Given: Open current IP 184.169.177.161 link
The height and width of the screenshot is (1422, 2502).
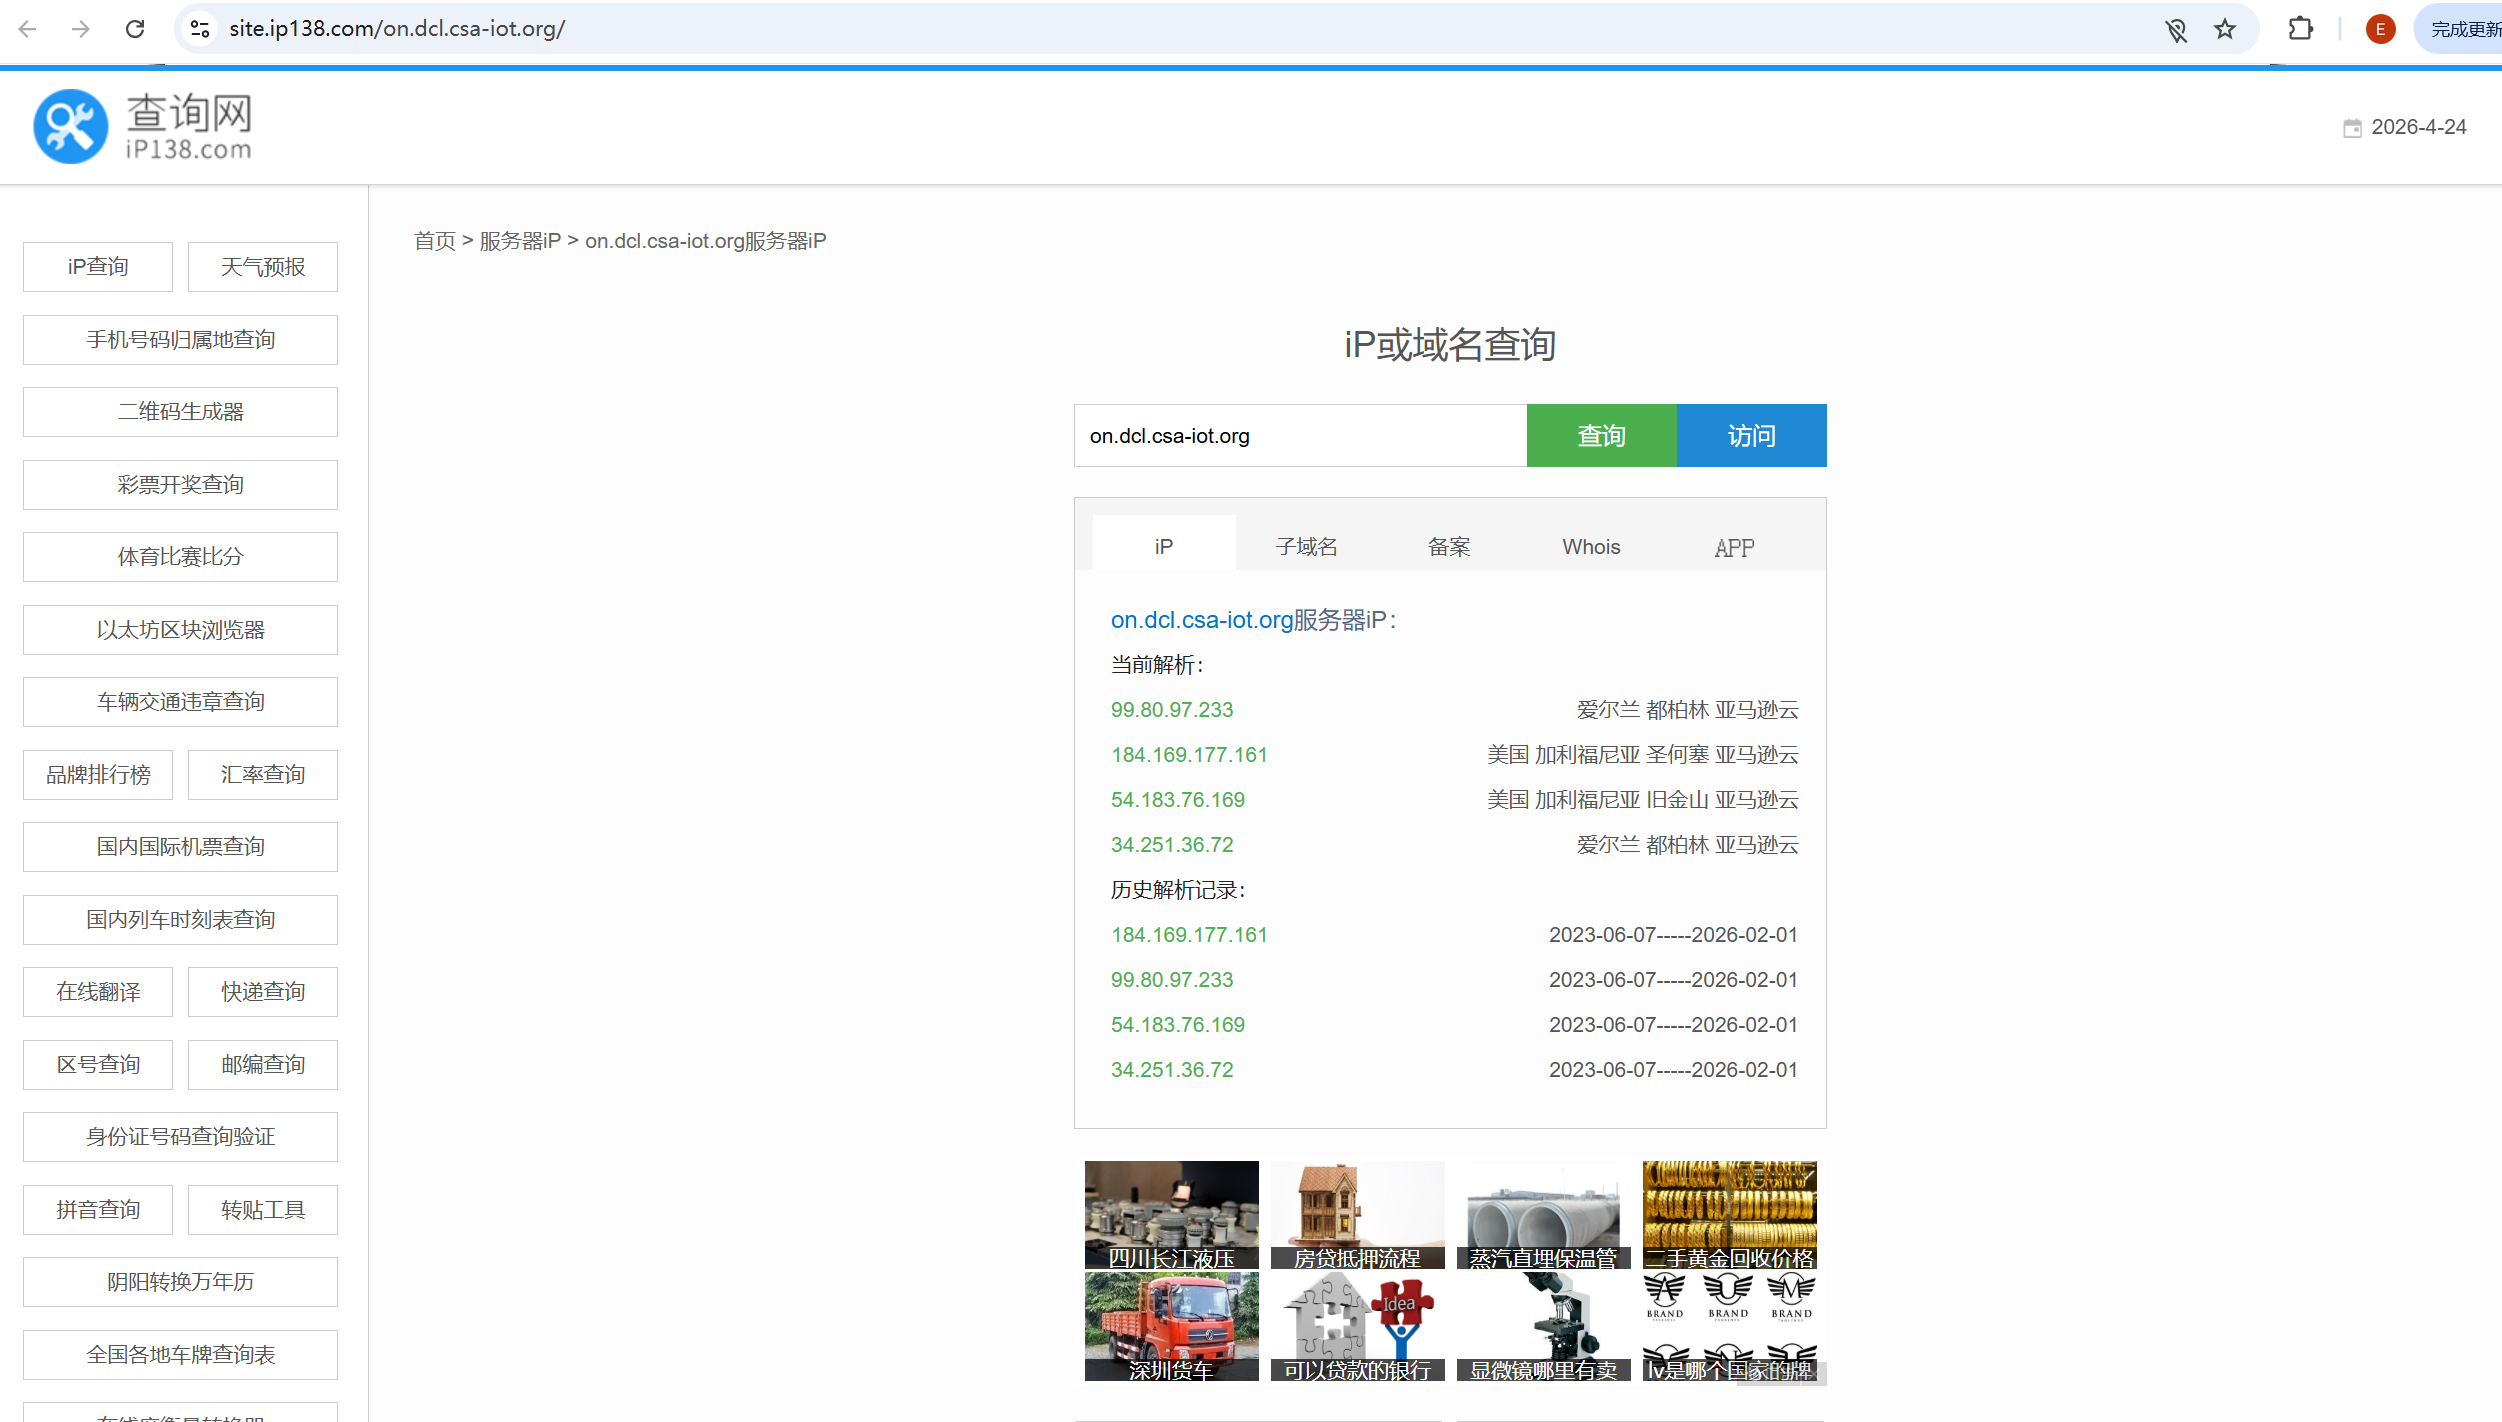Looking at the screenshot, I should pos(1189,755).
